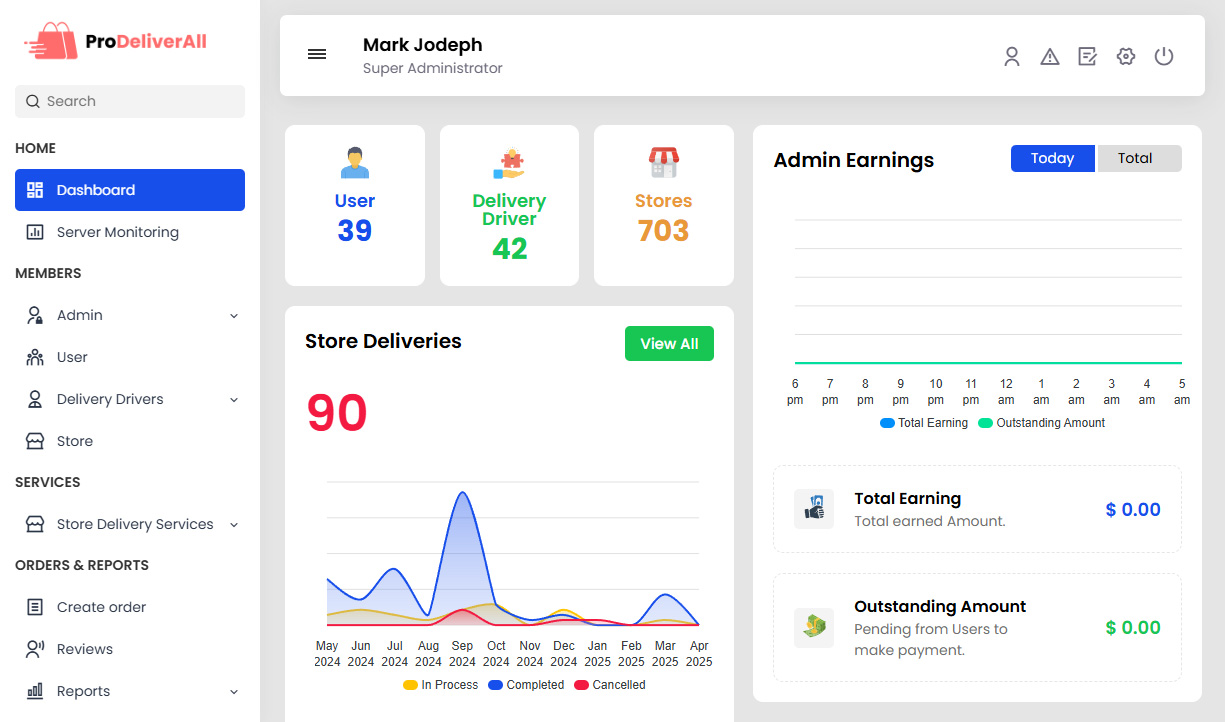
Task: Click the sidebar Search field
Action: point(130,101)
